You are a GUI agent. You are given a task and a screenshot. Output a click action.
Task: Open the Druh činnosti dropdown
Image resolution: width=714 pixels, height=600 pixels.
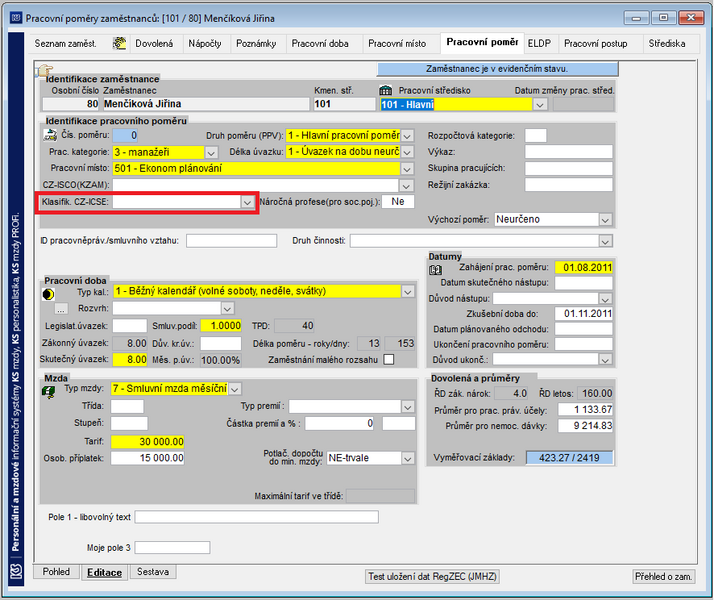point(605,241)
